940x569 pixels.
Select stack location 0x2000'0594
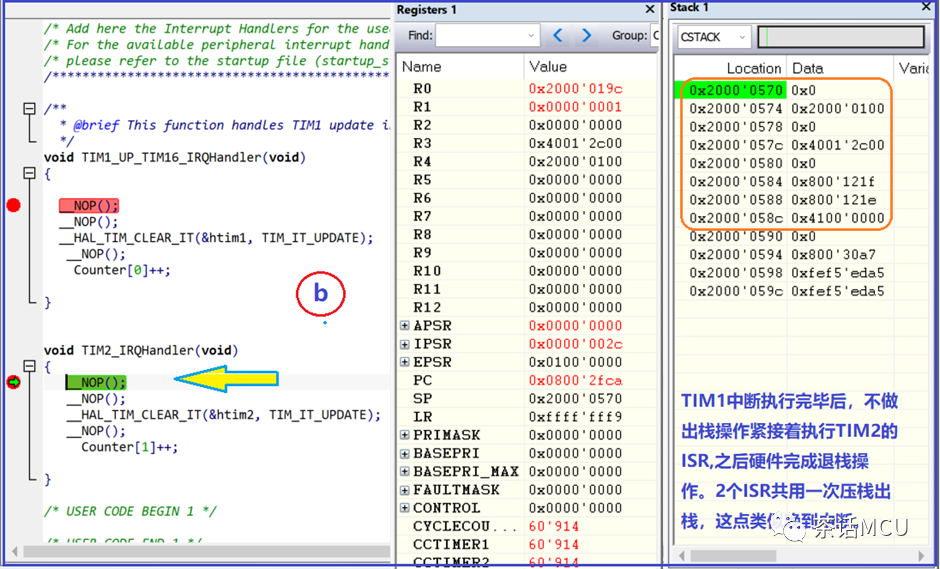tap(736, 254)
